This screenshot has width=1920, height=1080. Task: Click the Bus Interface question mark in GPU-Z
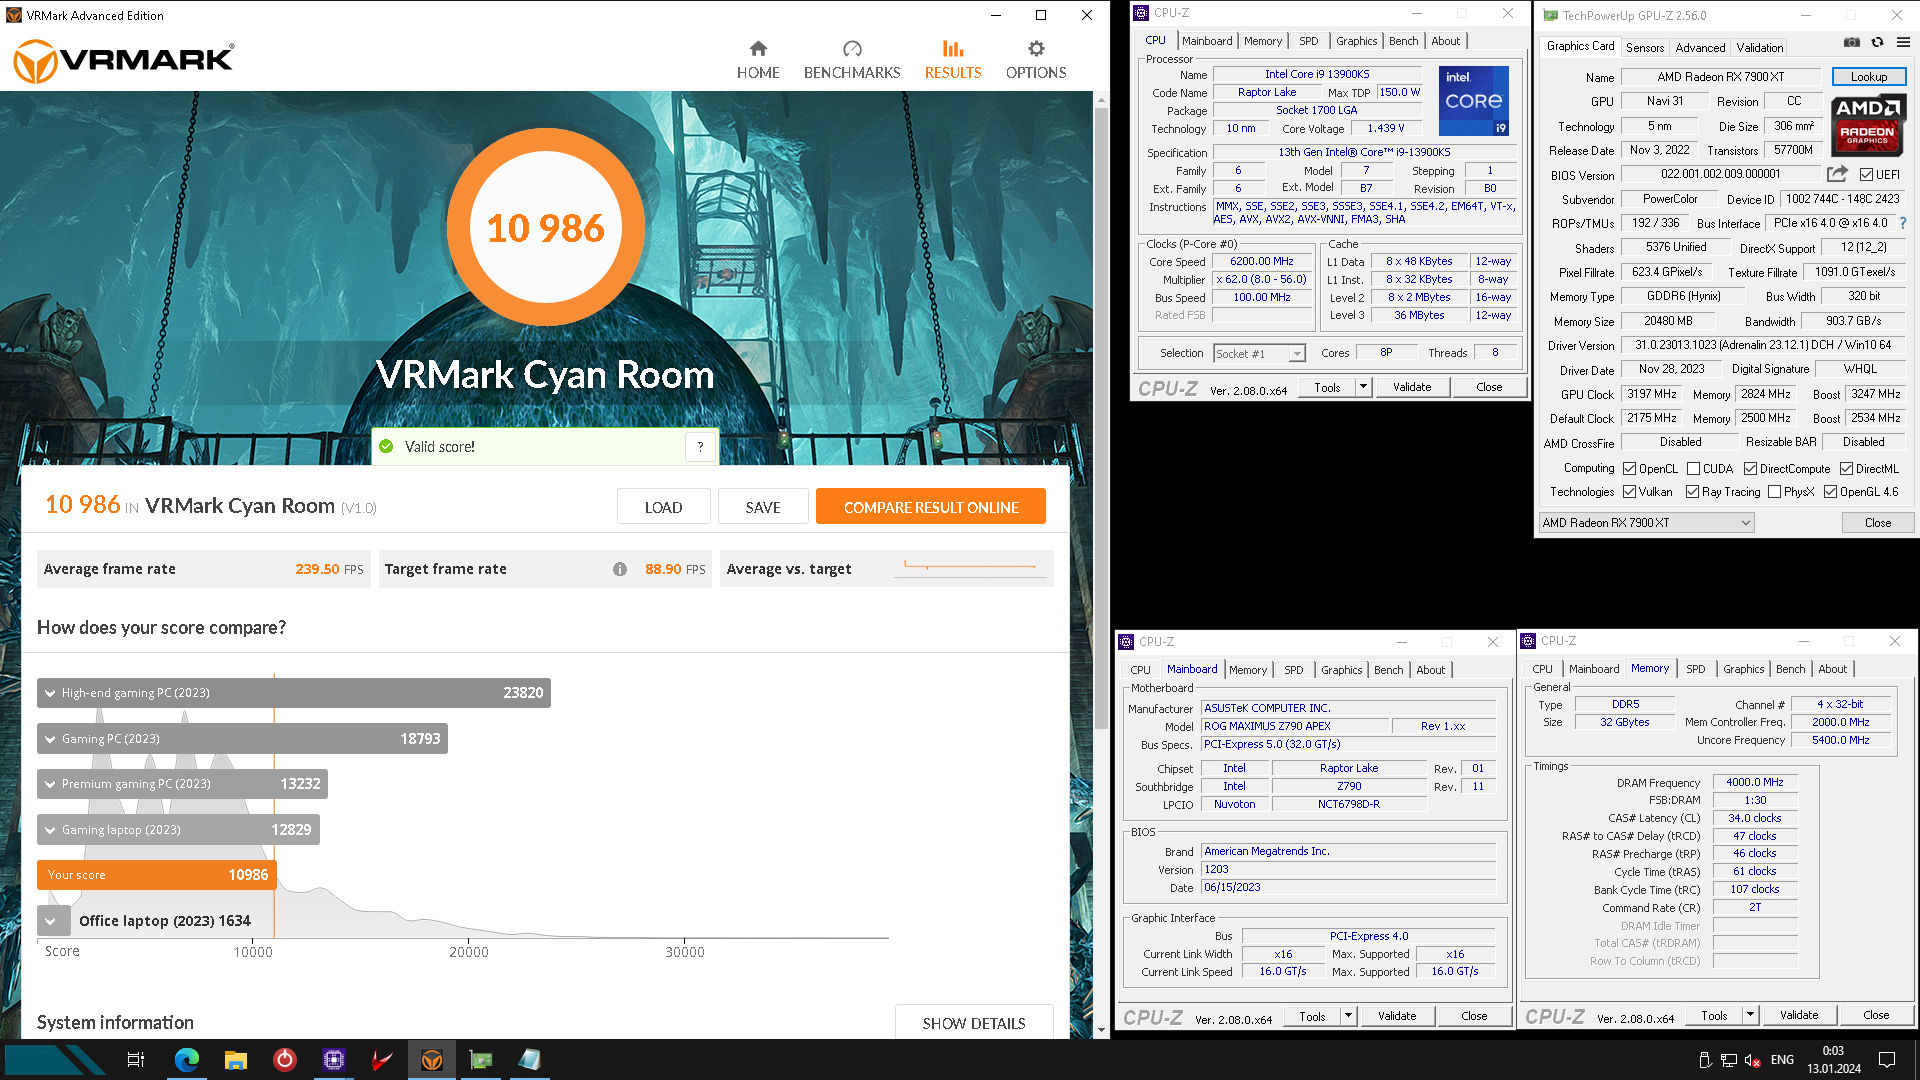[x=1903, y=223]
